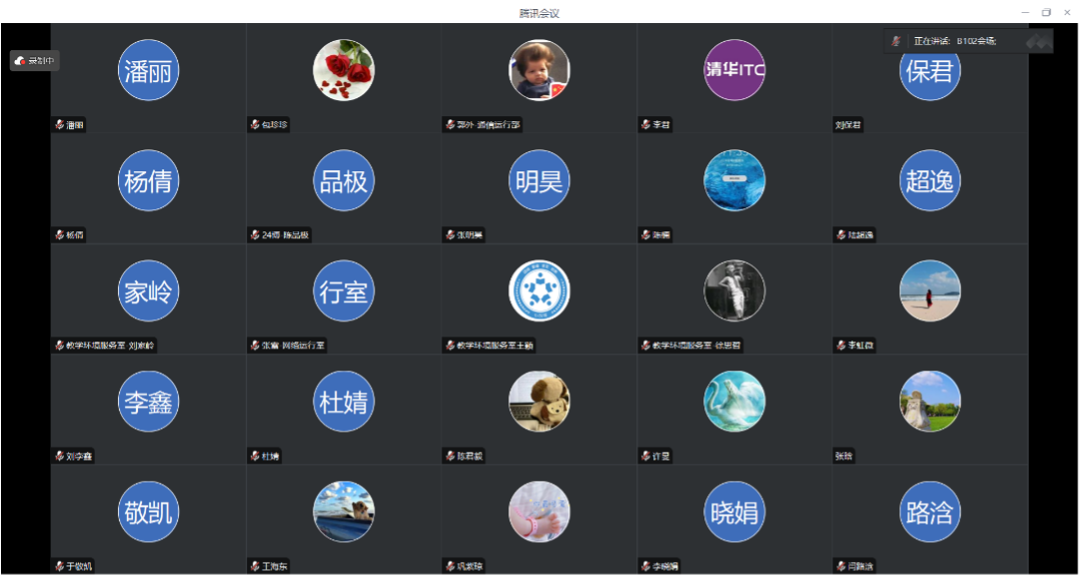Click the red roses profile avatar
Screen dimensions: 1084x577
[344, 70]
